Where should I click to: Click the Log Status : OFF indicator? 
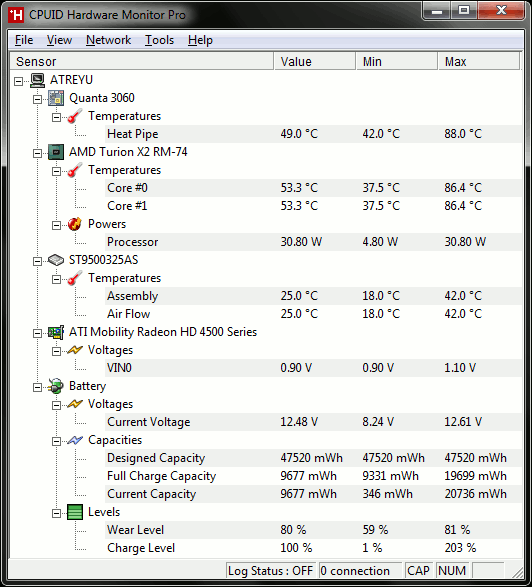tap(271, 571)
